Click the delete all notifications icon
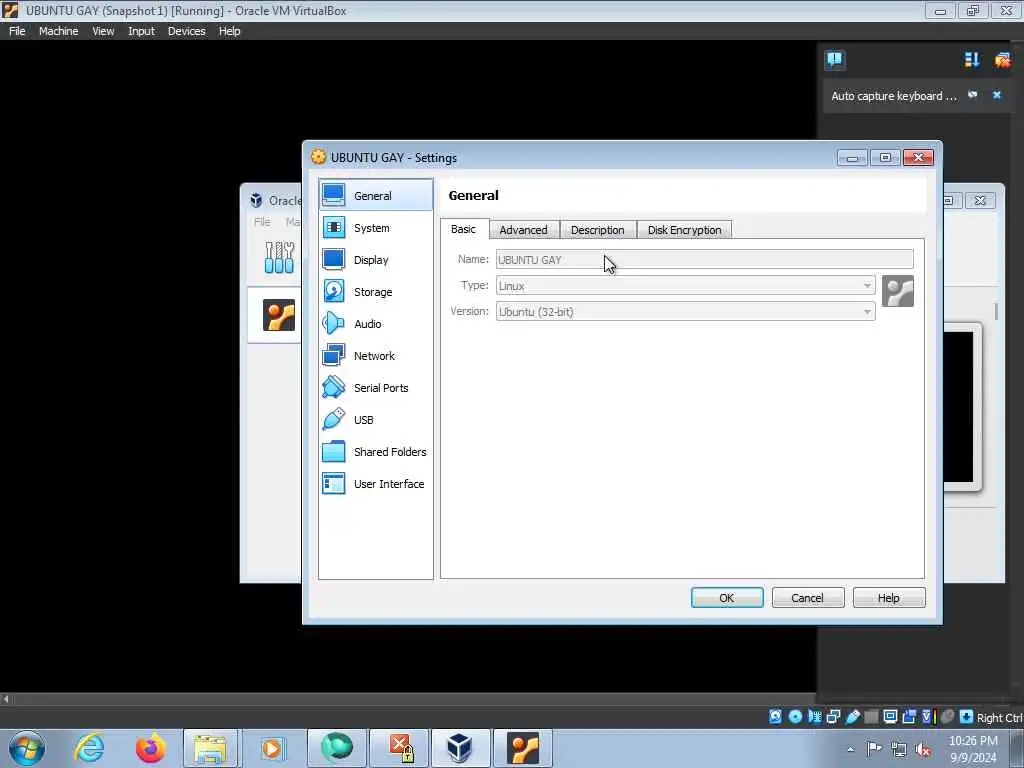1024x768 pixels. [x=1002, y=60]
